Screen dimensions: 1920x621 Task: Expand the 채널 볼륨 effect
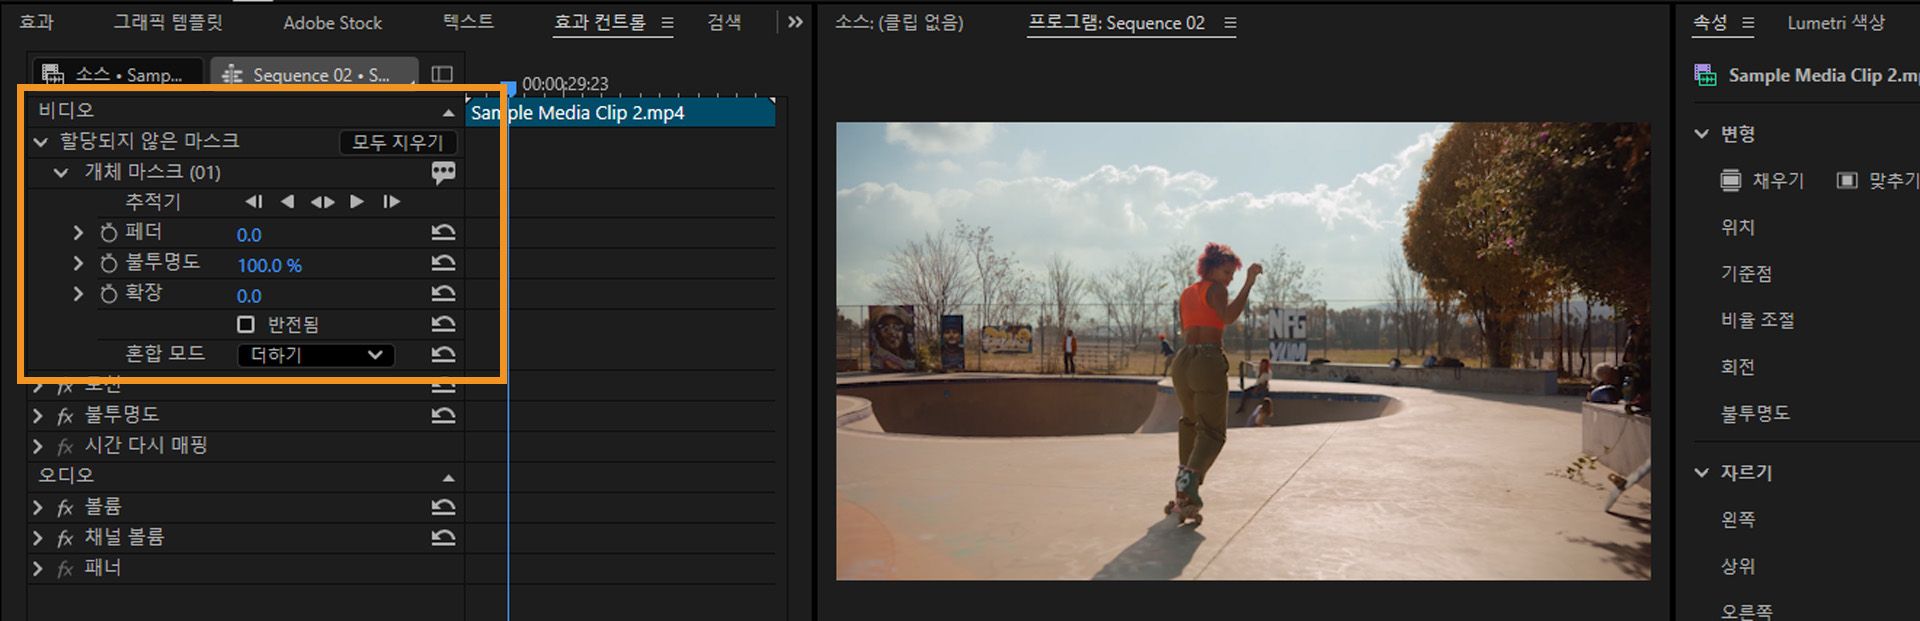(38, 538)
